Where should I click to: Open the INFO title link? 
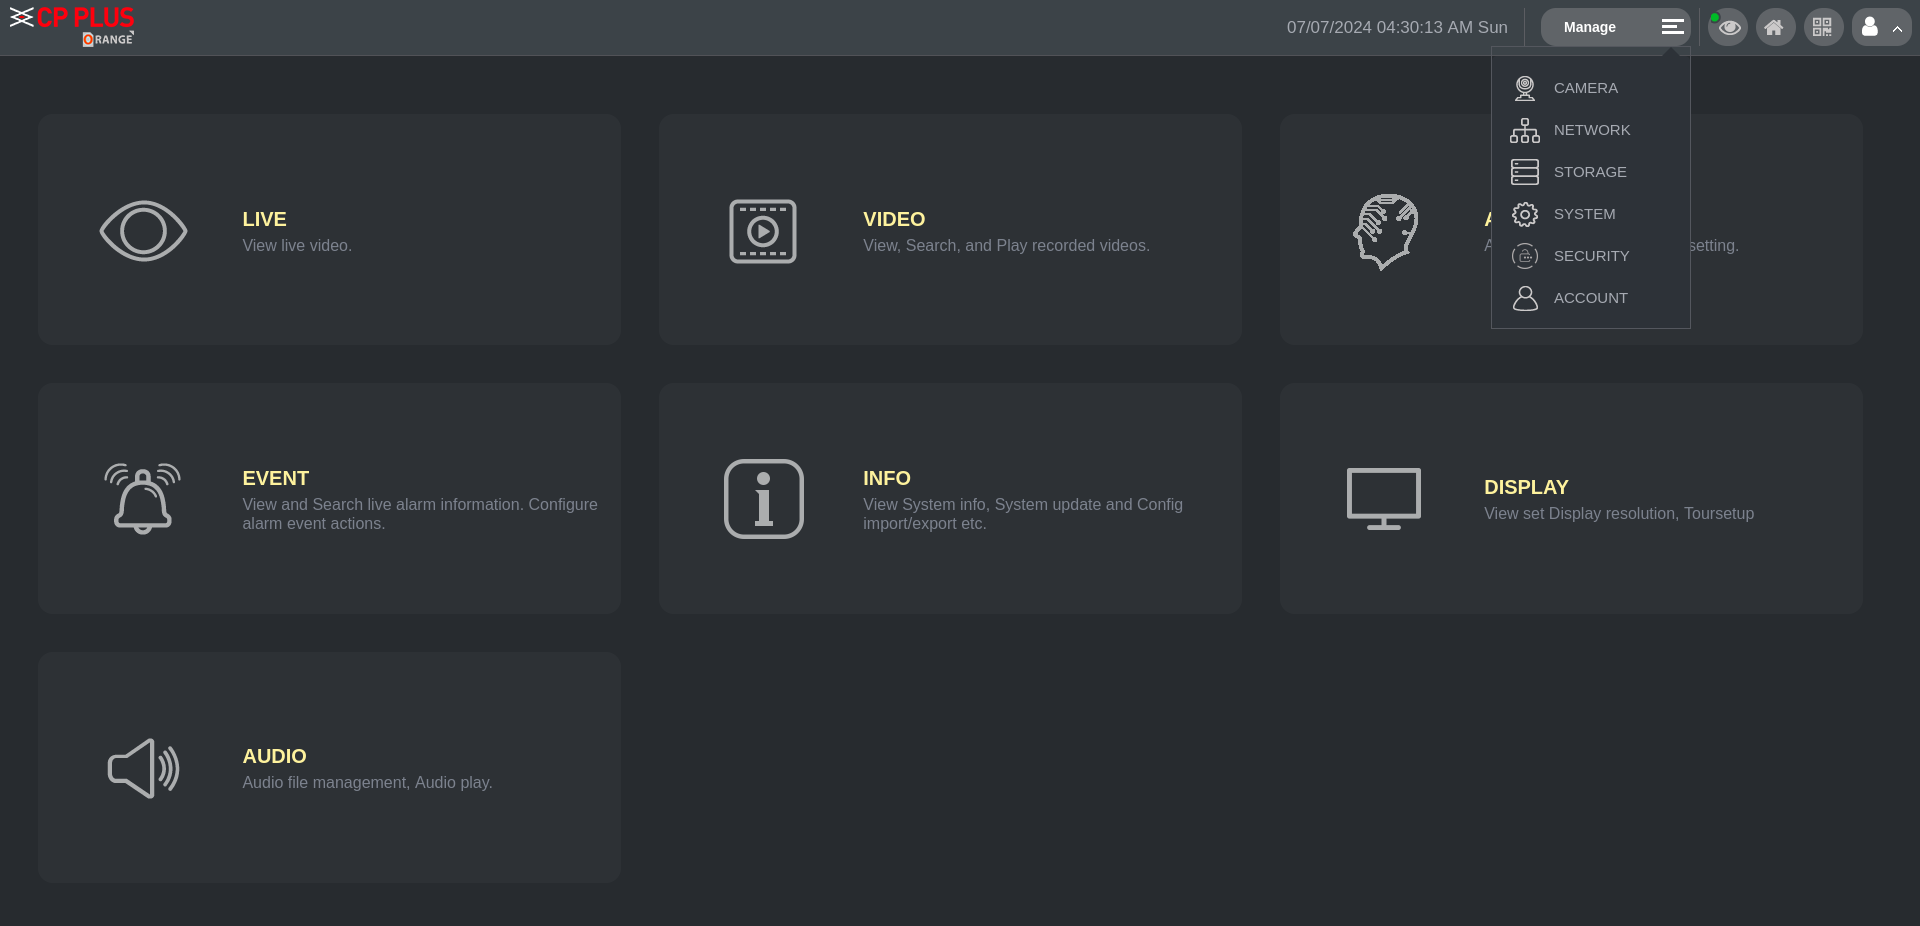[886, 478]
